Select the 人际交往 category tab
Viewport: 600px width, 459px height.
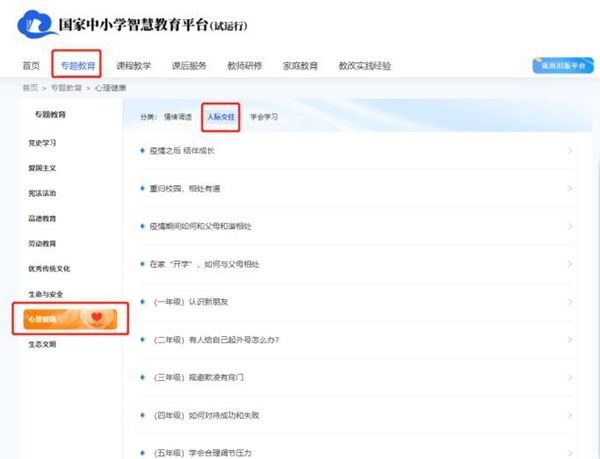click(219, 117)
